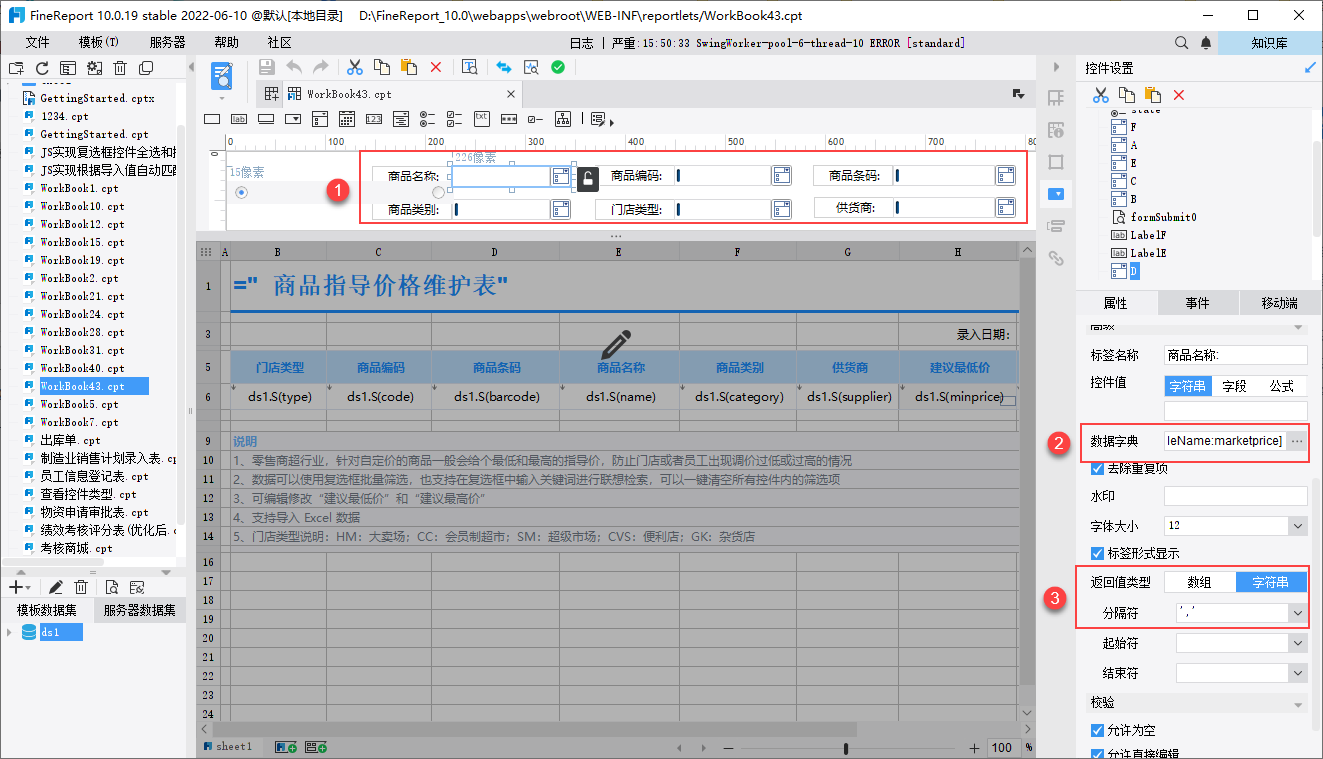1323x759 pixels.
Task: Open the notification bell icon
Action: (x=1207, y=43)
